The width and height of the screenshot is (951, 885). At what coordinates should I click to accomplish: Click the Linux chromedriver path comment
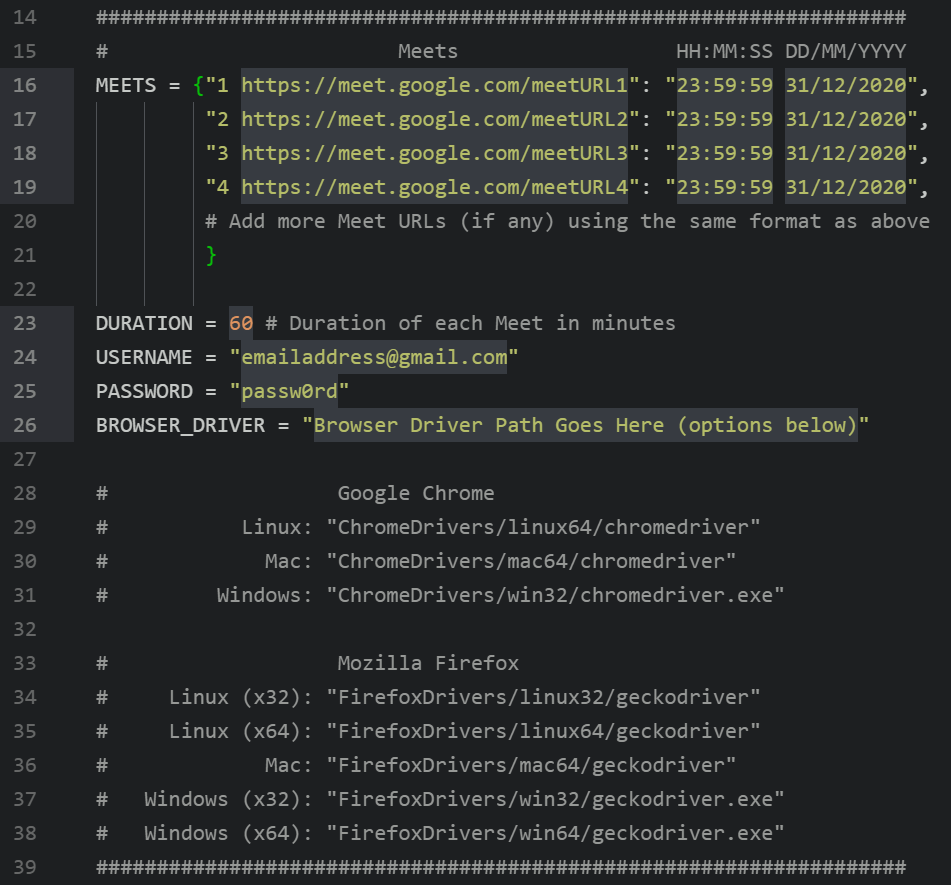click(548, 528)
